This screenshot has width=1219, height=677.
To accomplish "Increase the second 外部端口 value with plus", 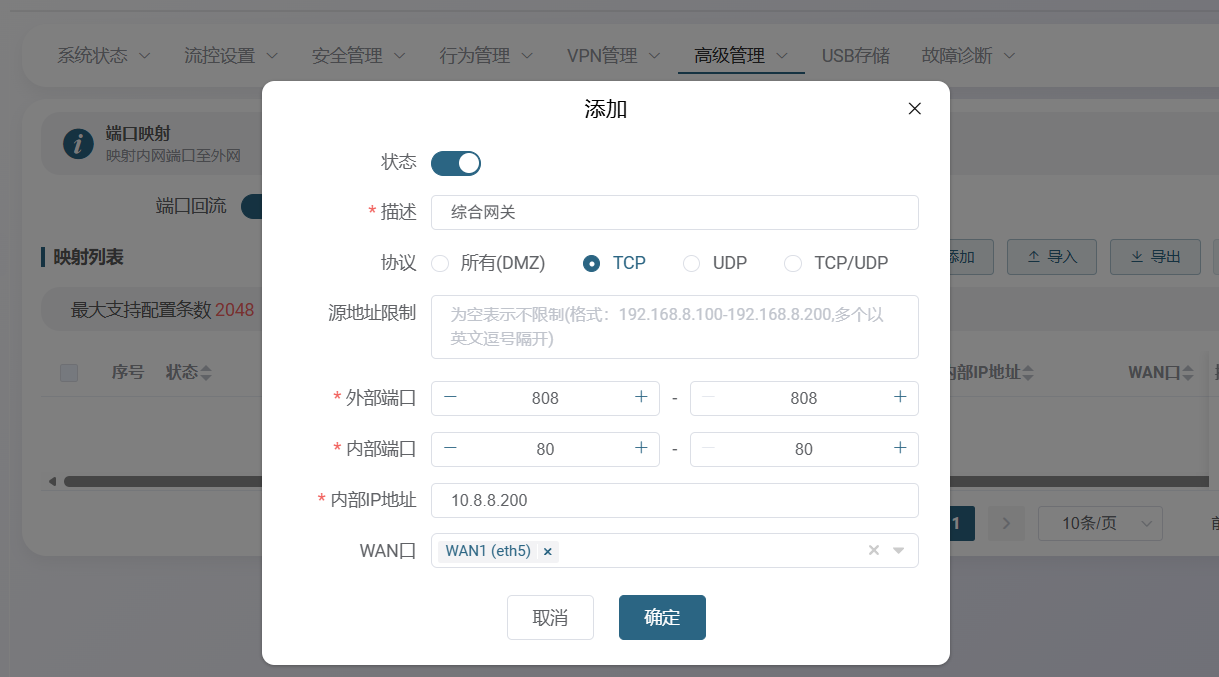I will coord(900,397).
